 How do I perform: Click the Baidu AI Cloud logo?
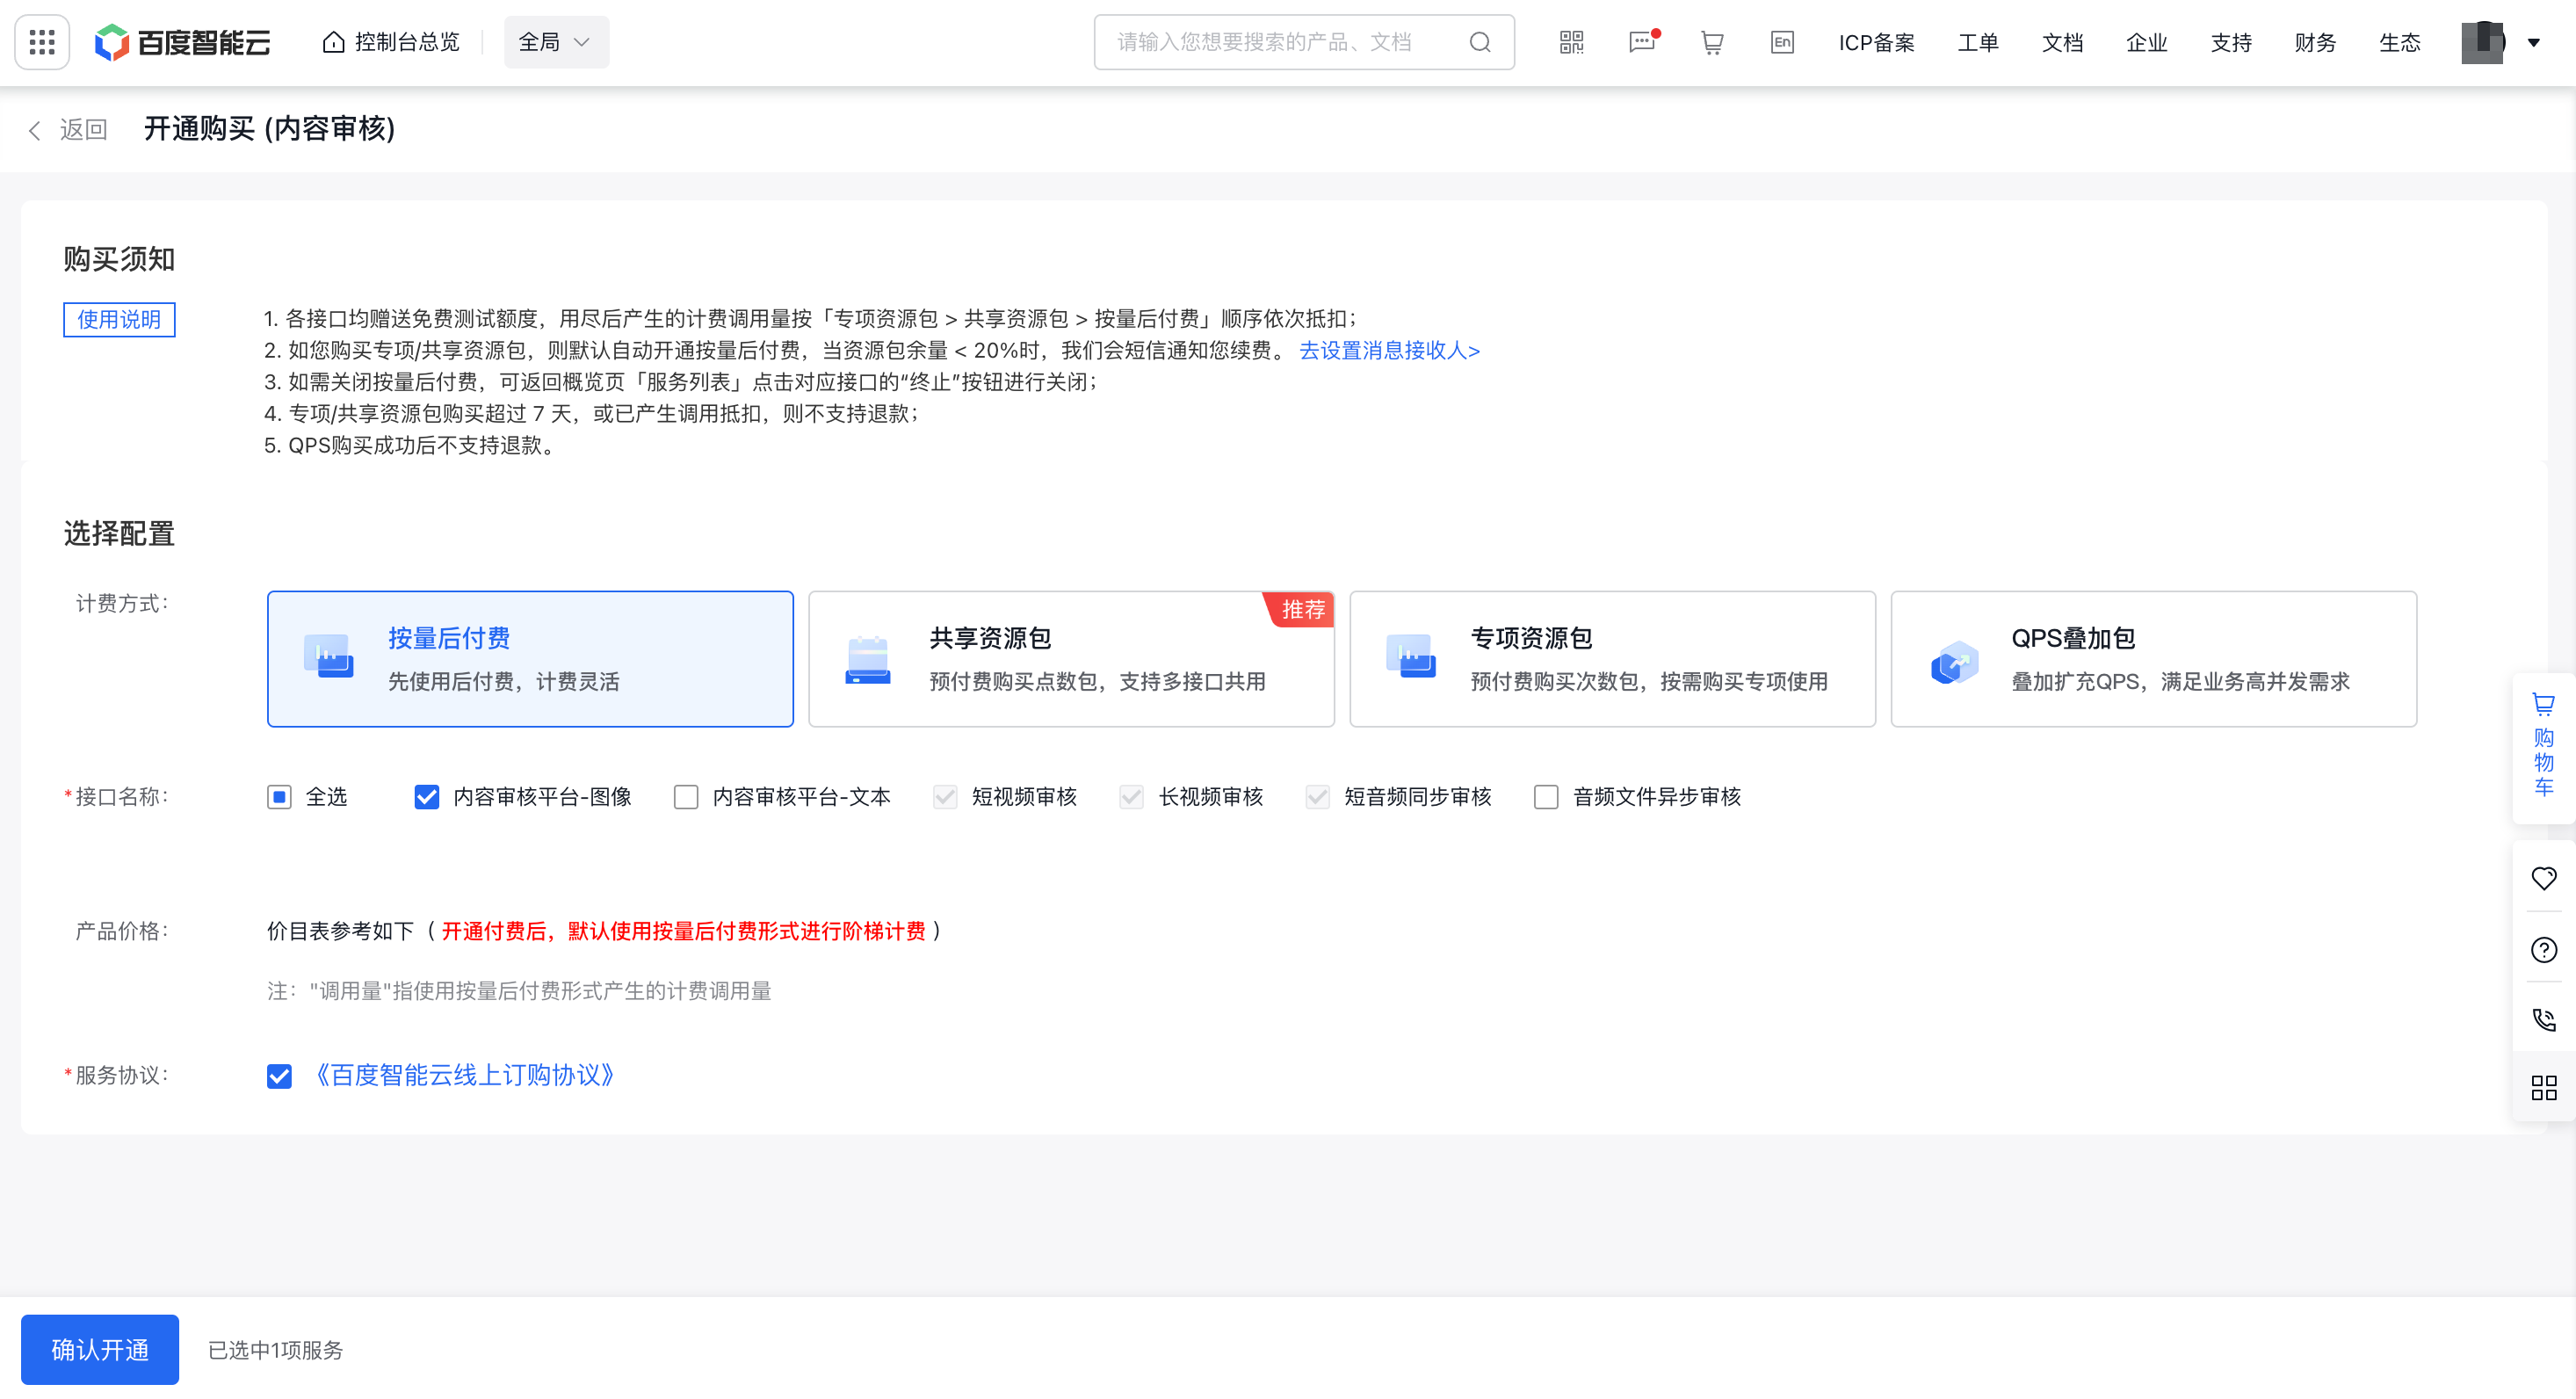[183, 42]
